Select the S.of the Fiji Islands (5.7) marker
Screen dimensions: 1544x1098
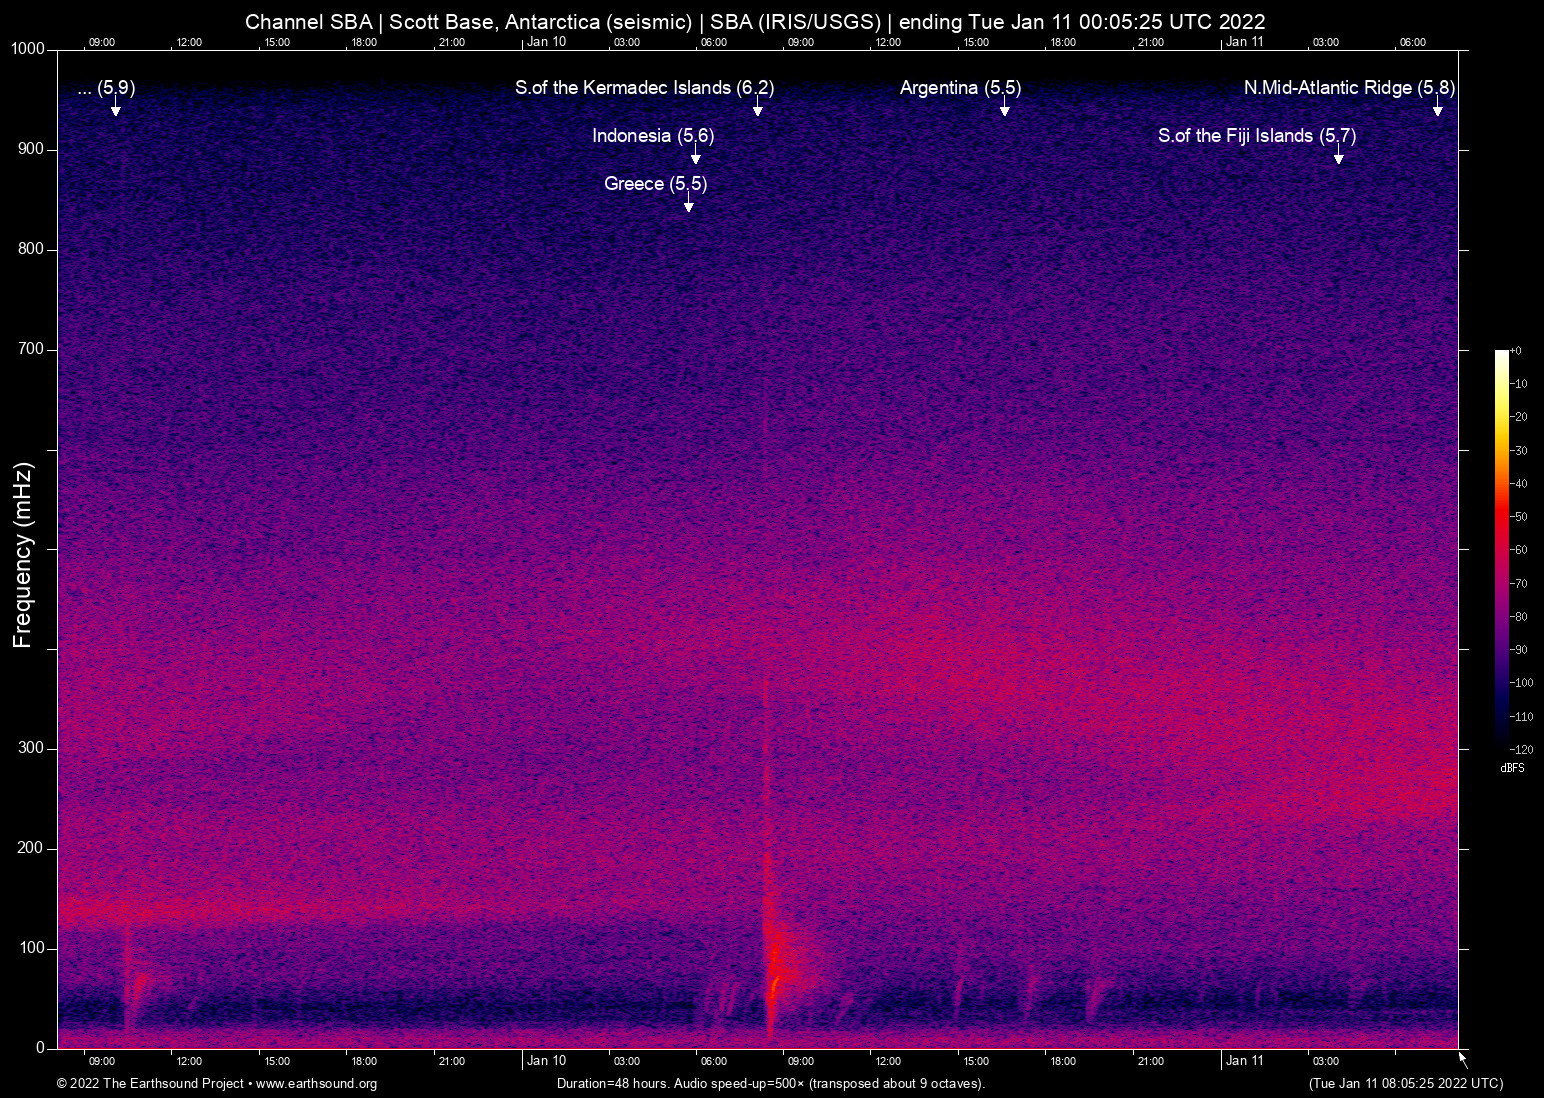point(1258,136)
